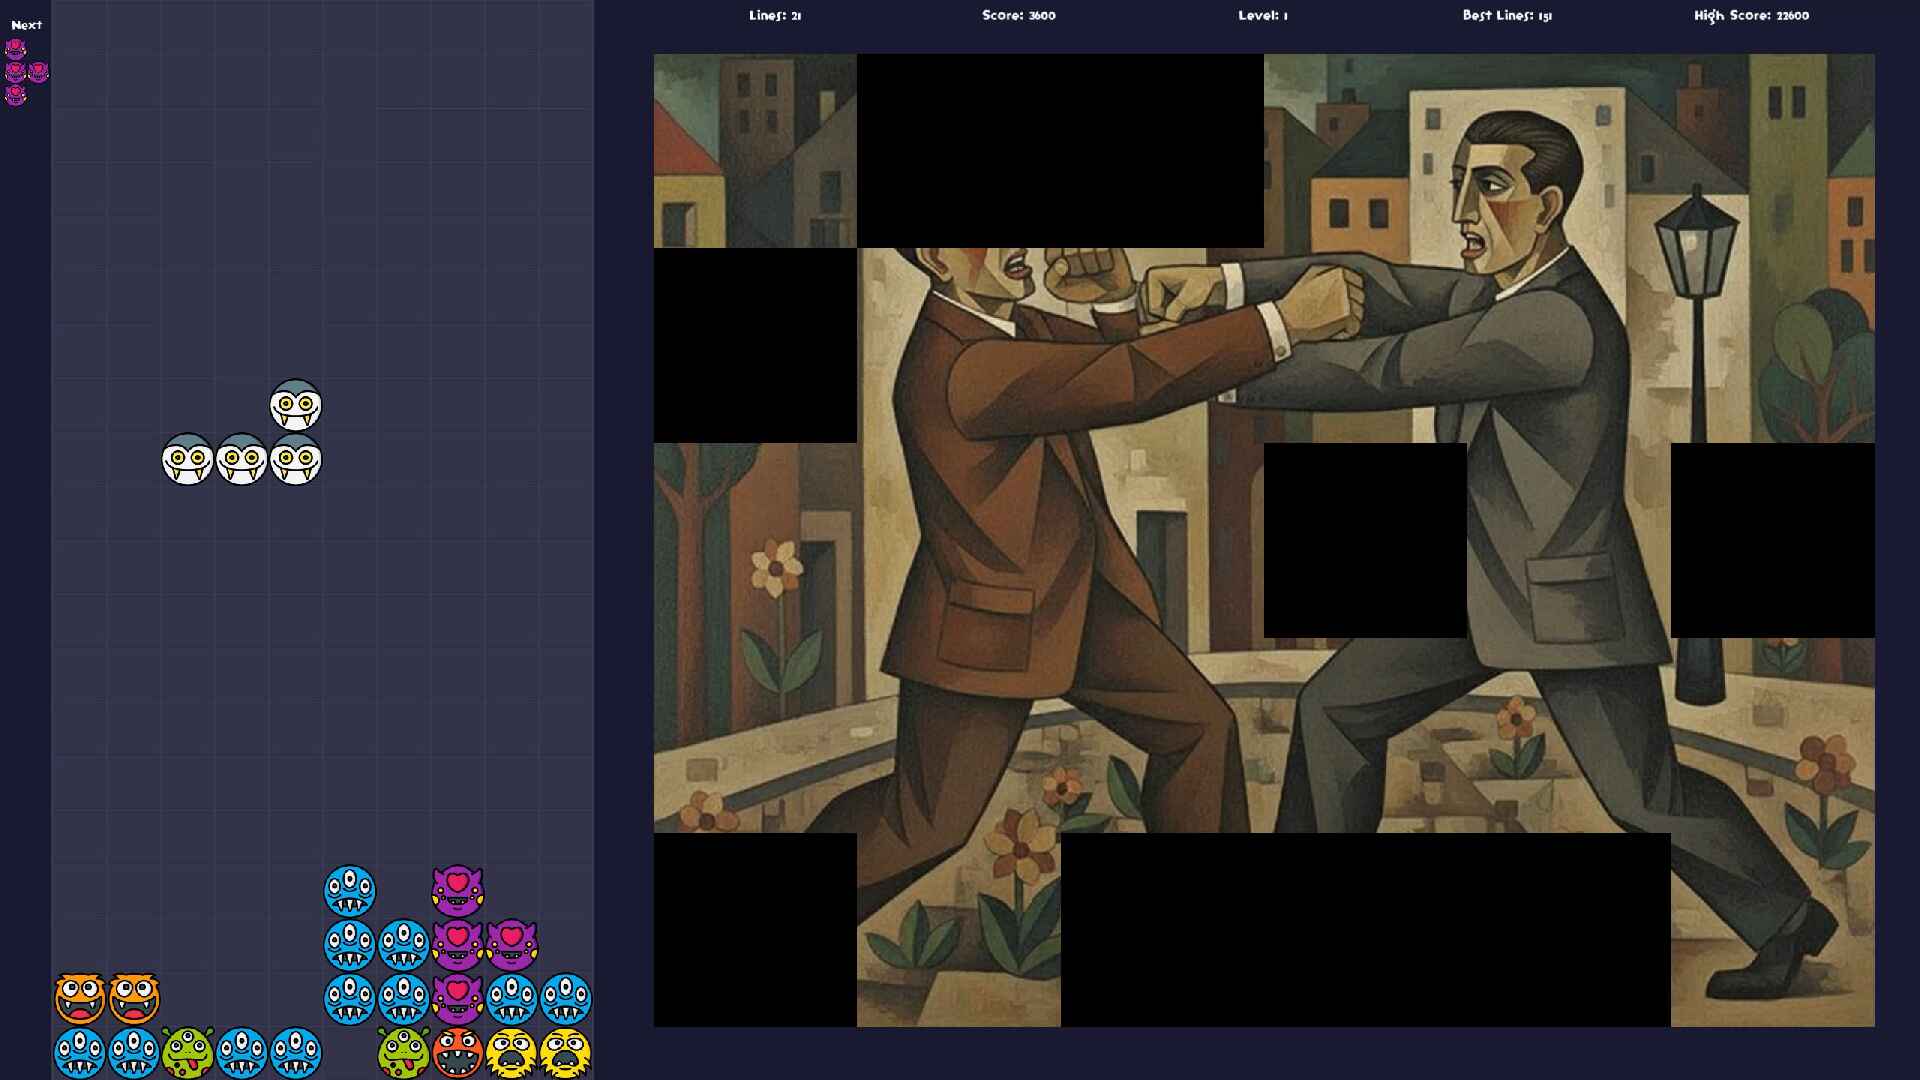Screen dimensions: 1920x1080
Task: Click the hidden black tile at the painting's bottom-left corner
Action: coord(755,930)
